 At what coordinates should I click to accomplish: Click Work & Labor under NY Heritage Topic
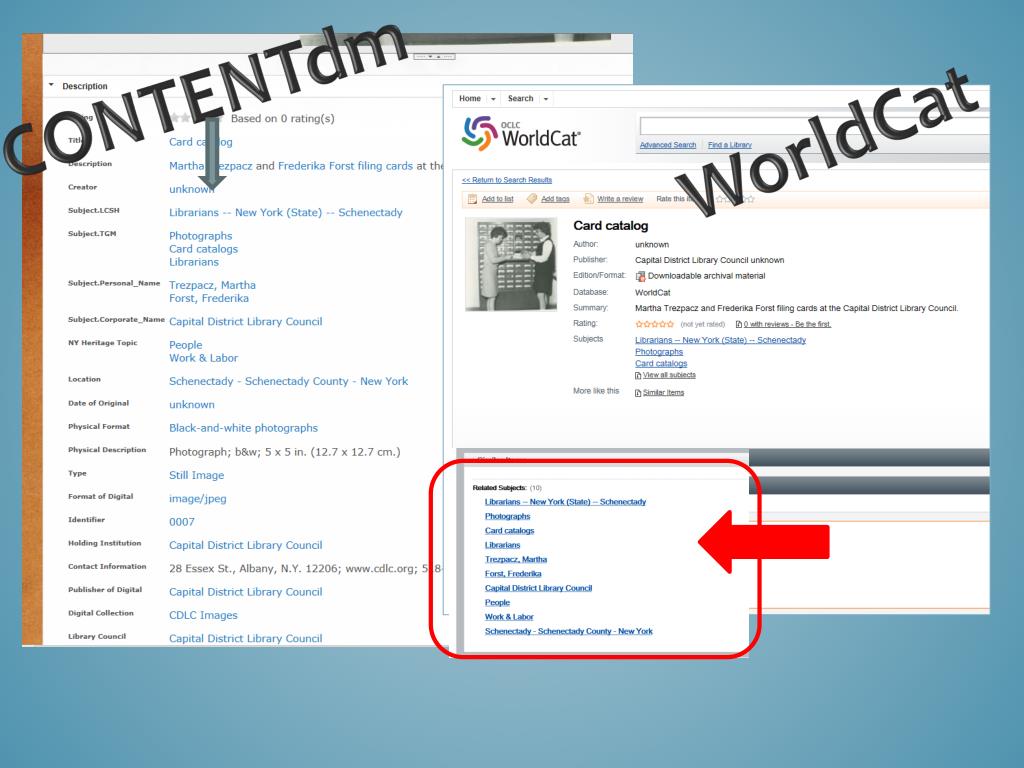pos(203,358)
